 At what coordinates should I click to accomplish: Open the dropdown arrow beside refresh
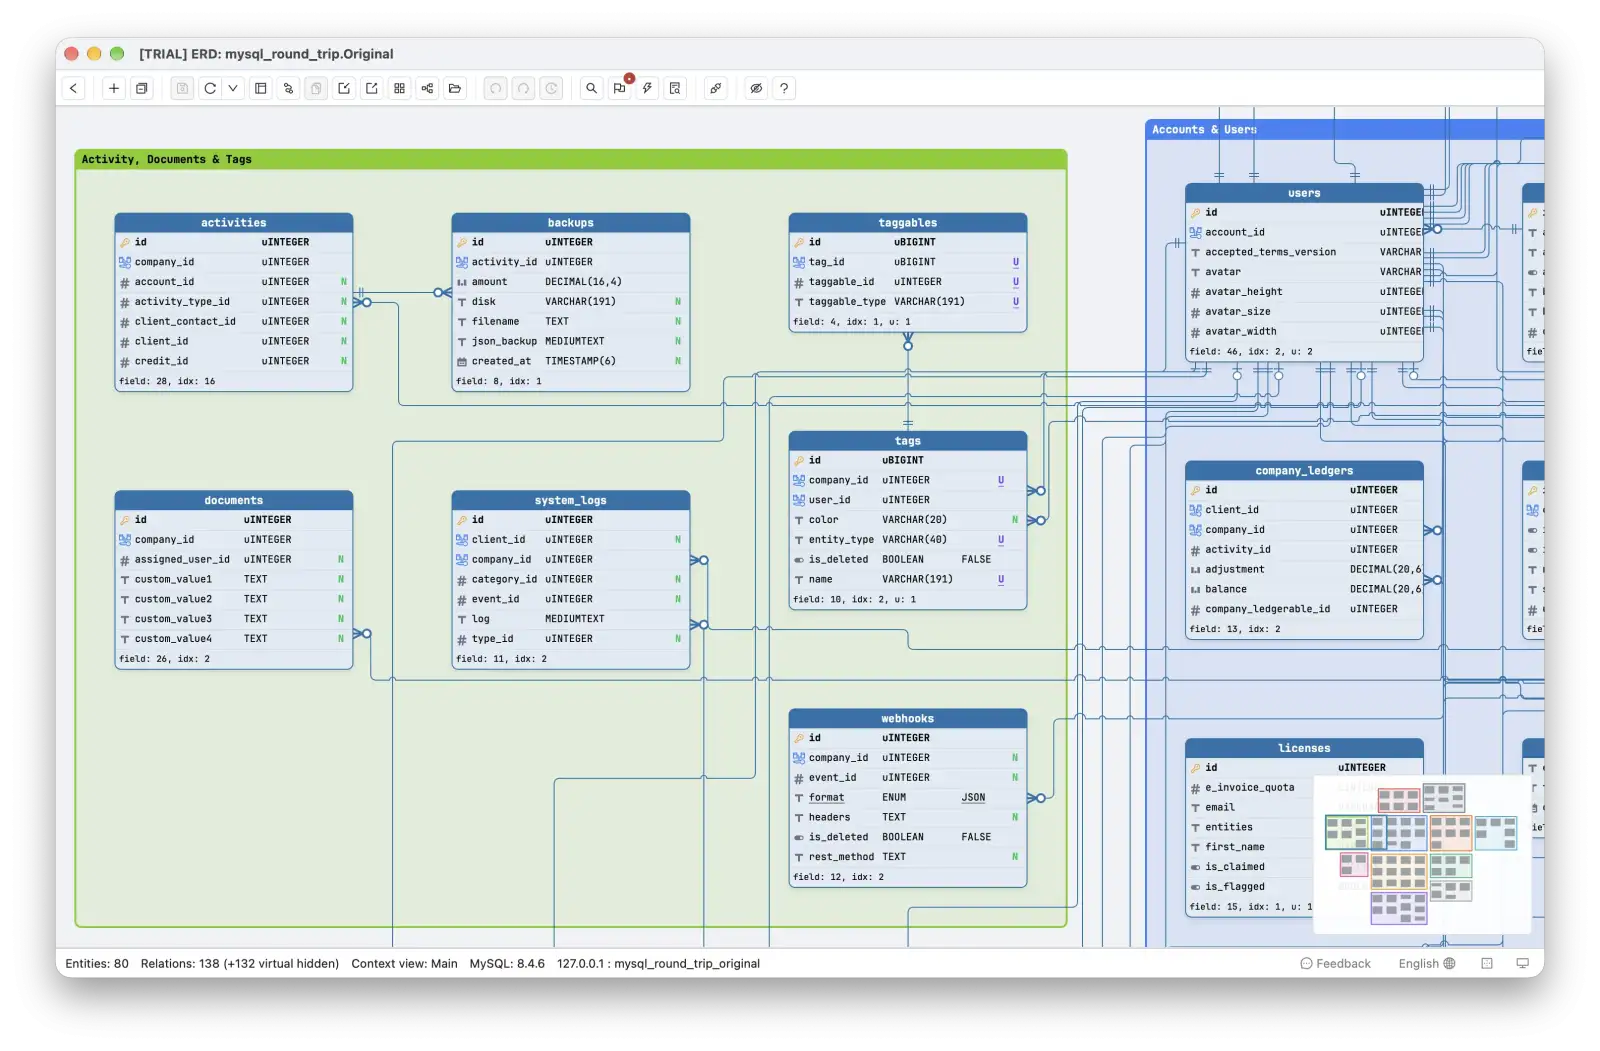coord(233,88)
